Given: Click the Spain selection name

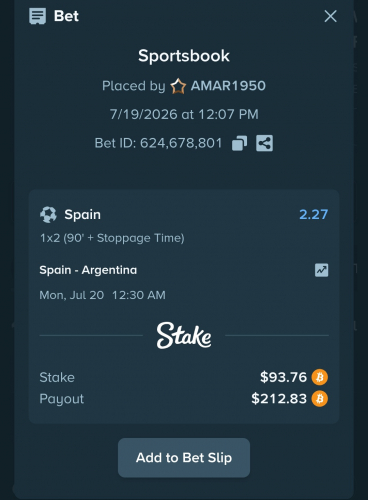Looking at the screenshot, I should click(x=82, y=214).
